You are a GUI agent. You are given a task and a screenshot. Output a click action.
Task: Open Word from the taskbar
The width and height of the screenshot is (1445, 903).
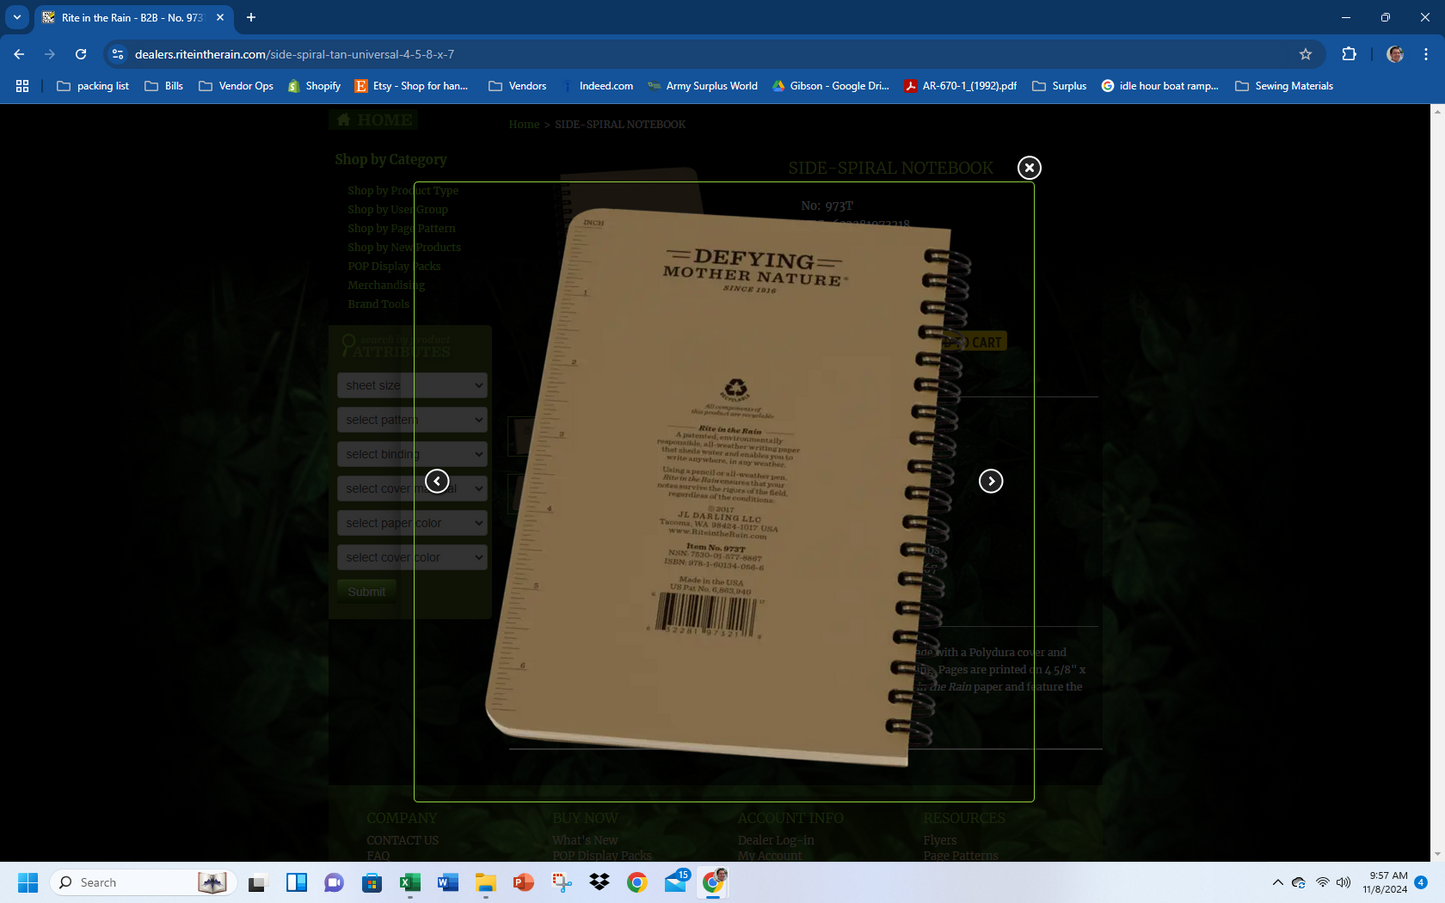[x=448, y=882]
